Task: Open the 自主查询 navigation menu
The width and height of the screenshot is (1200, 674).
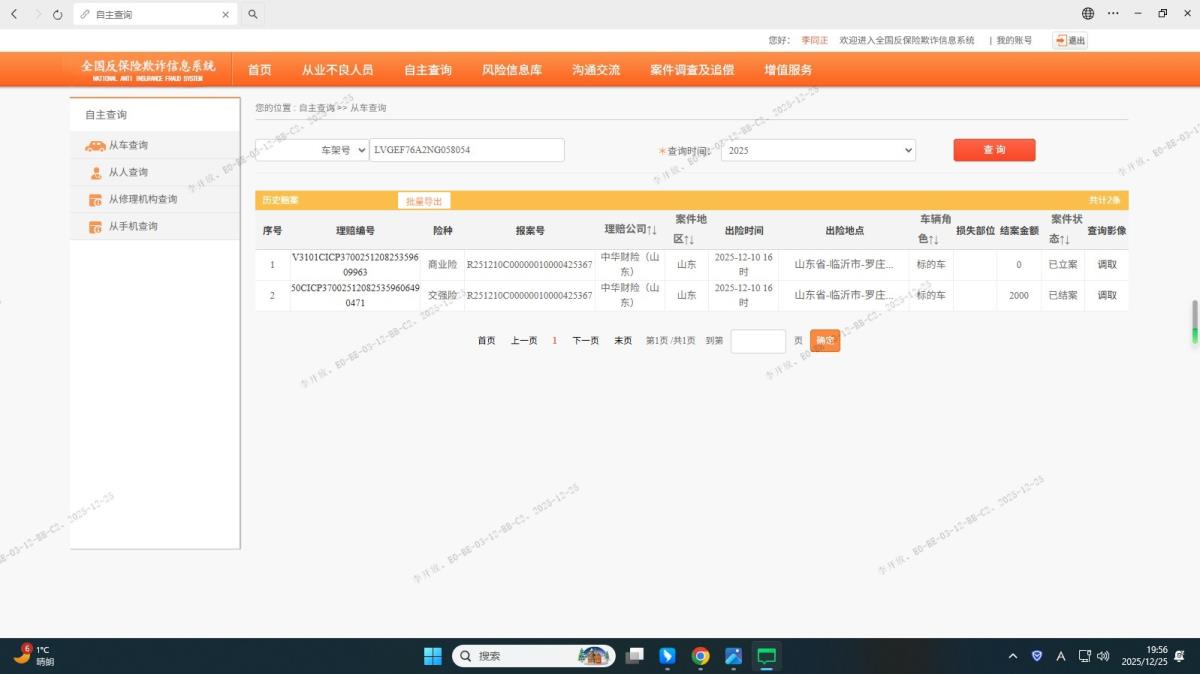Action: point(428,70)
